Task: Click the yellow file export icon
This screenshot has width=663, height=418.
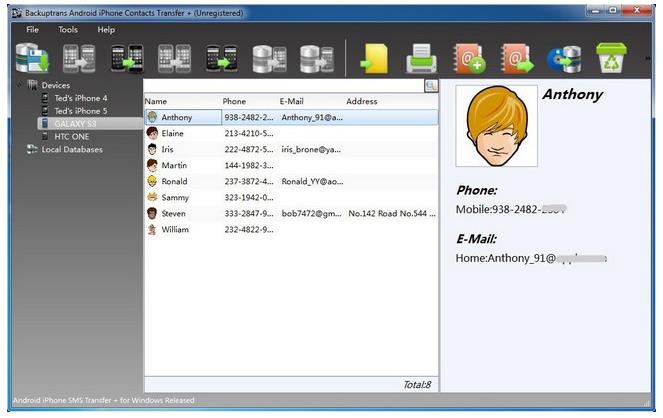Action: (x=375, y=59)
